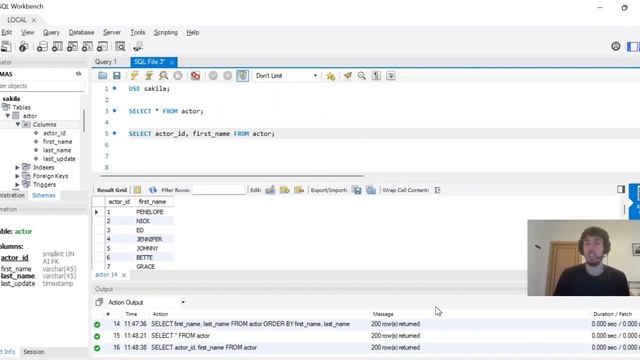Save the script using the floppy disk icon
The image size is (640, 360).
pyautogui.click(x=117, y=76)
